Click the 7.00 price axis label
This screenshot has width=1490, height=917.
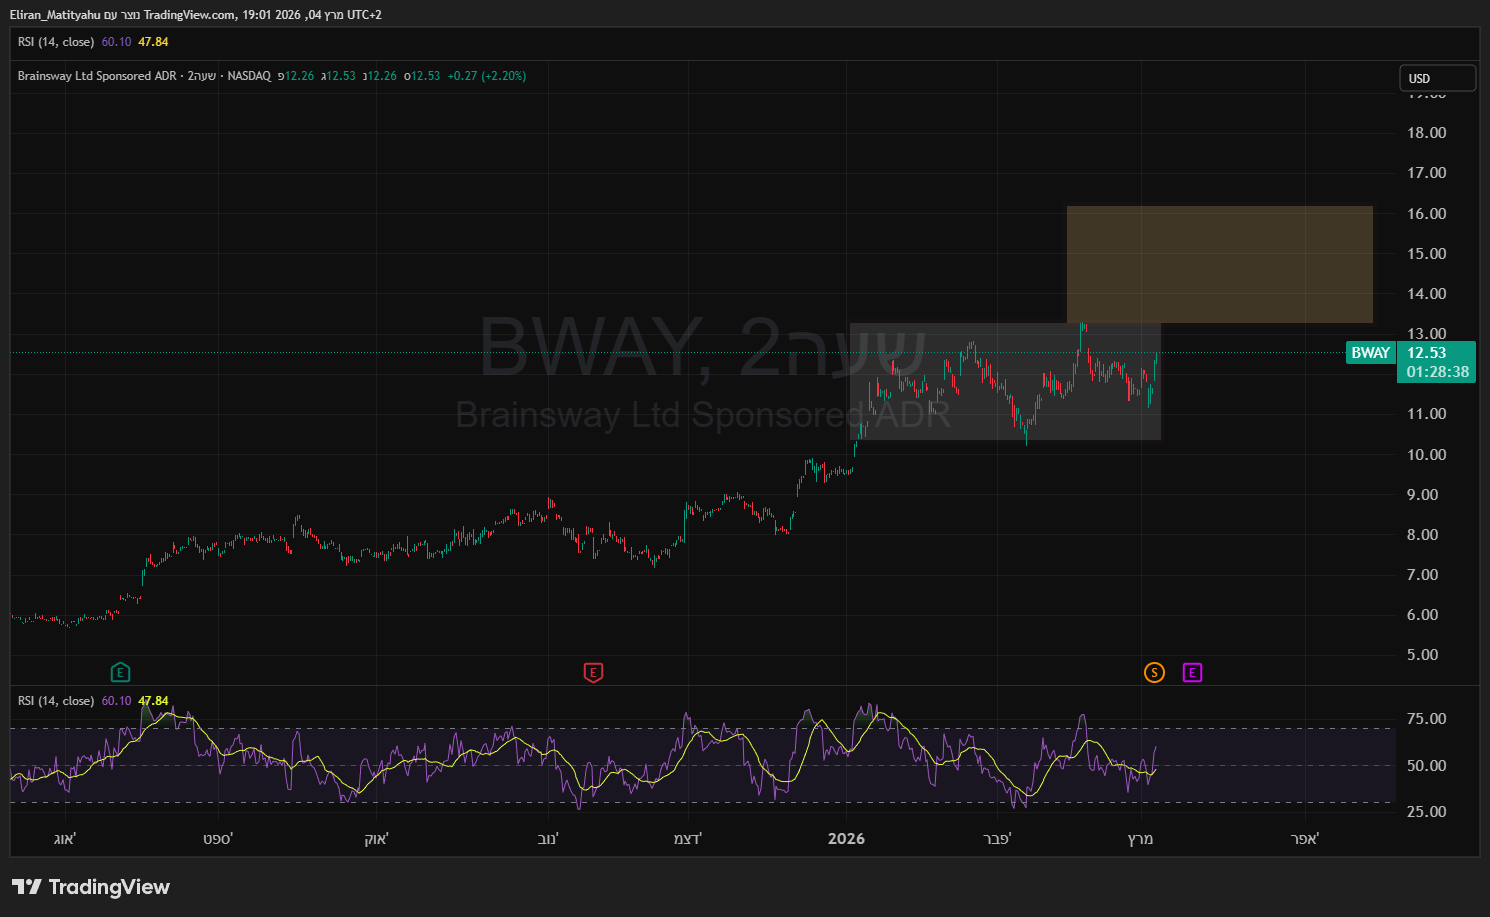pyautogui.click(x=1423, y=574)
